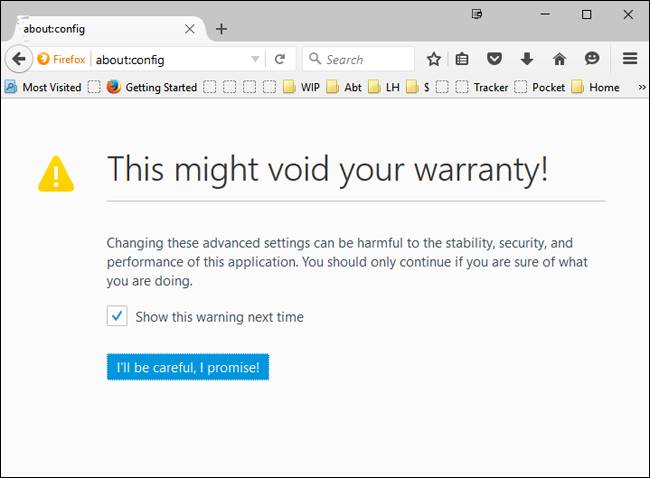650x478 pixels.
Task: Close the about:config tab
Action: coord(190,29)
